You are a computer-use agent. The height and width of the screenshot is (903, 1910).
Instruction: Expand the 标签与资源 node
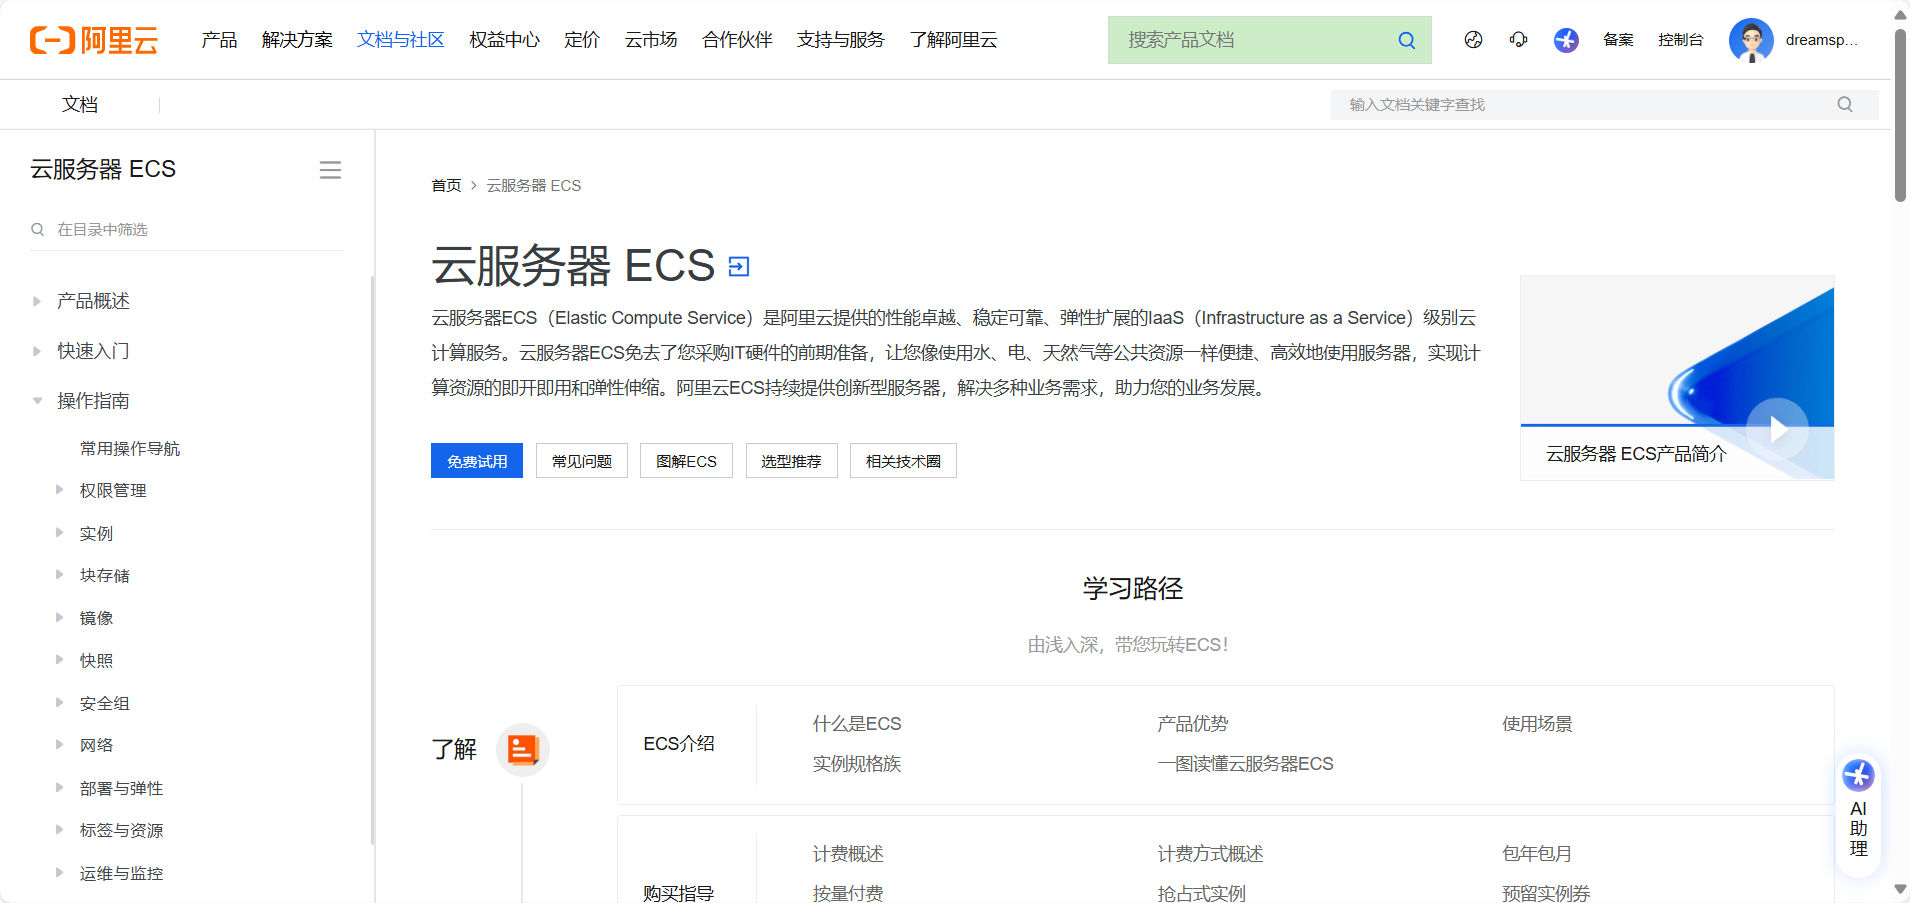pos(59,830)
